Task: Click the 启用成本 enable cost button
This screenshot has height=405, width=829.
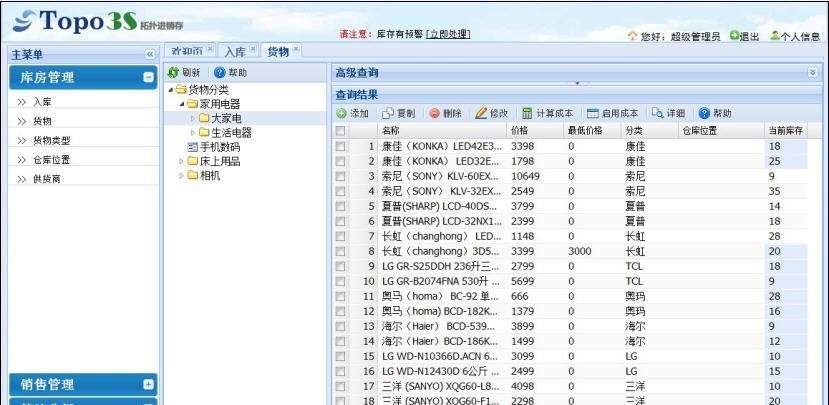Action: [x=613, y=113]
